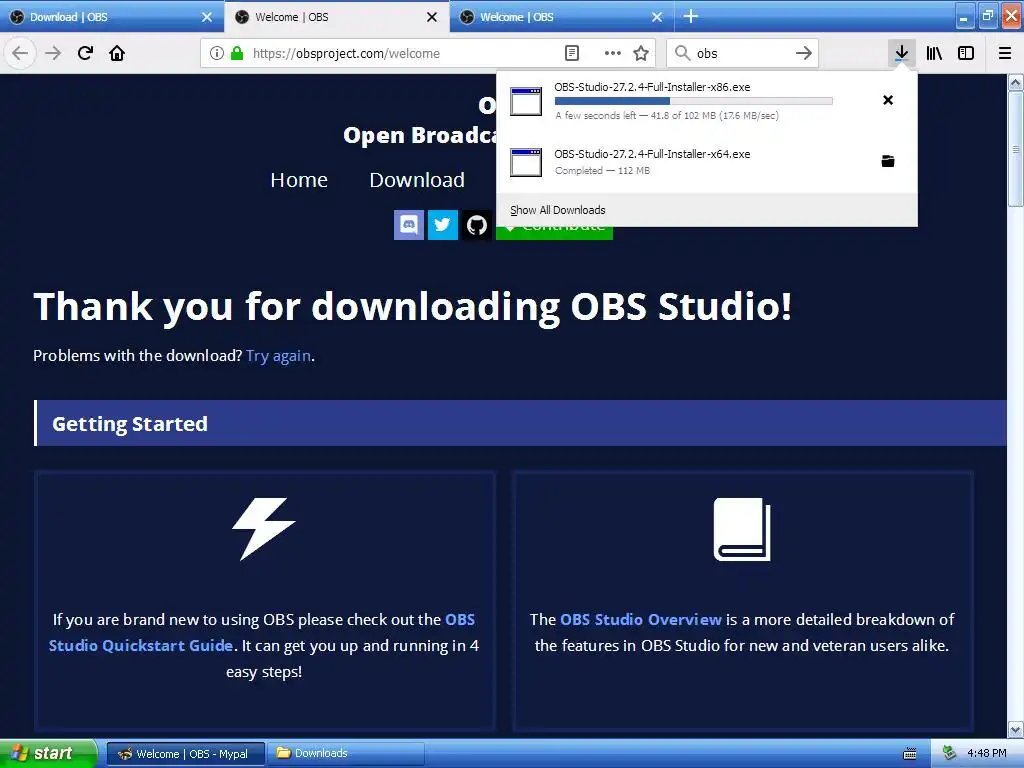Open the Downloads folder taskbar button
The image size is (1024, 768).
346,754
